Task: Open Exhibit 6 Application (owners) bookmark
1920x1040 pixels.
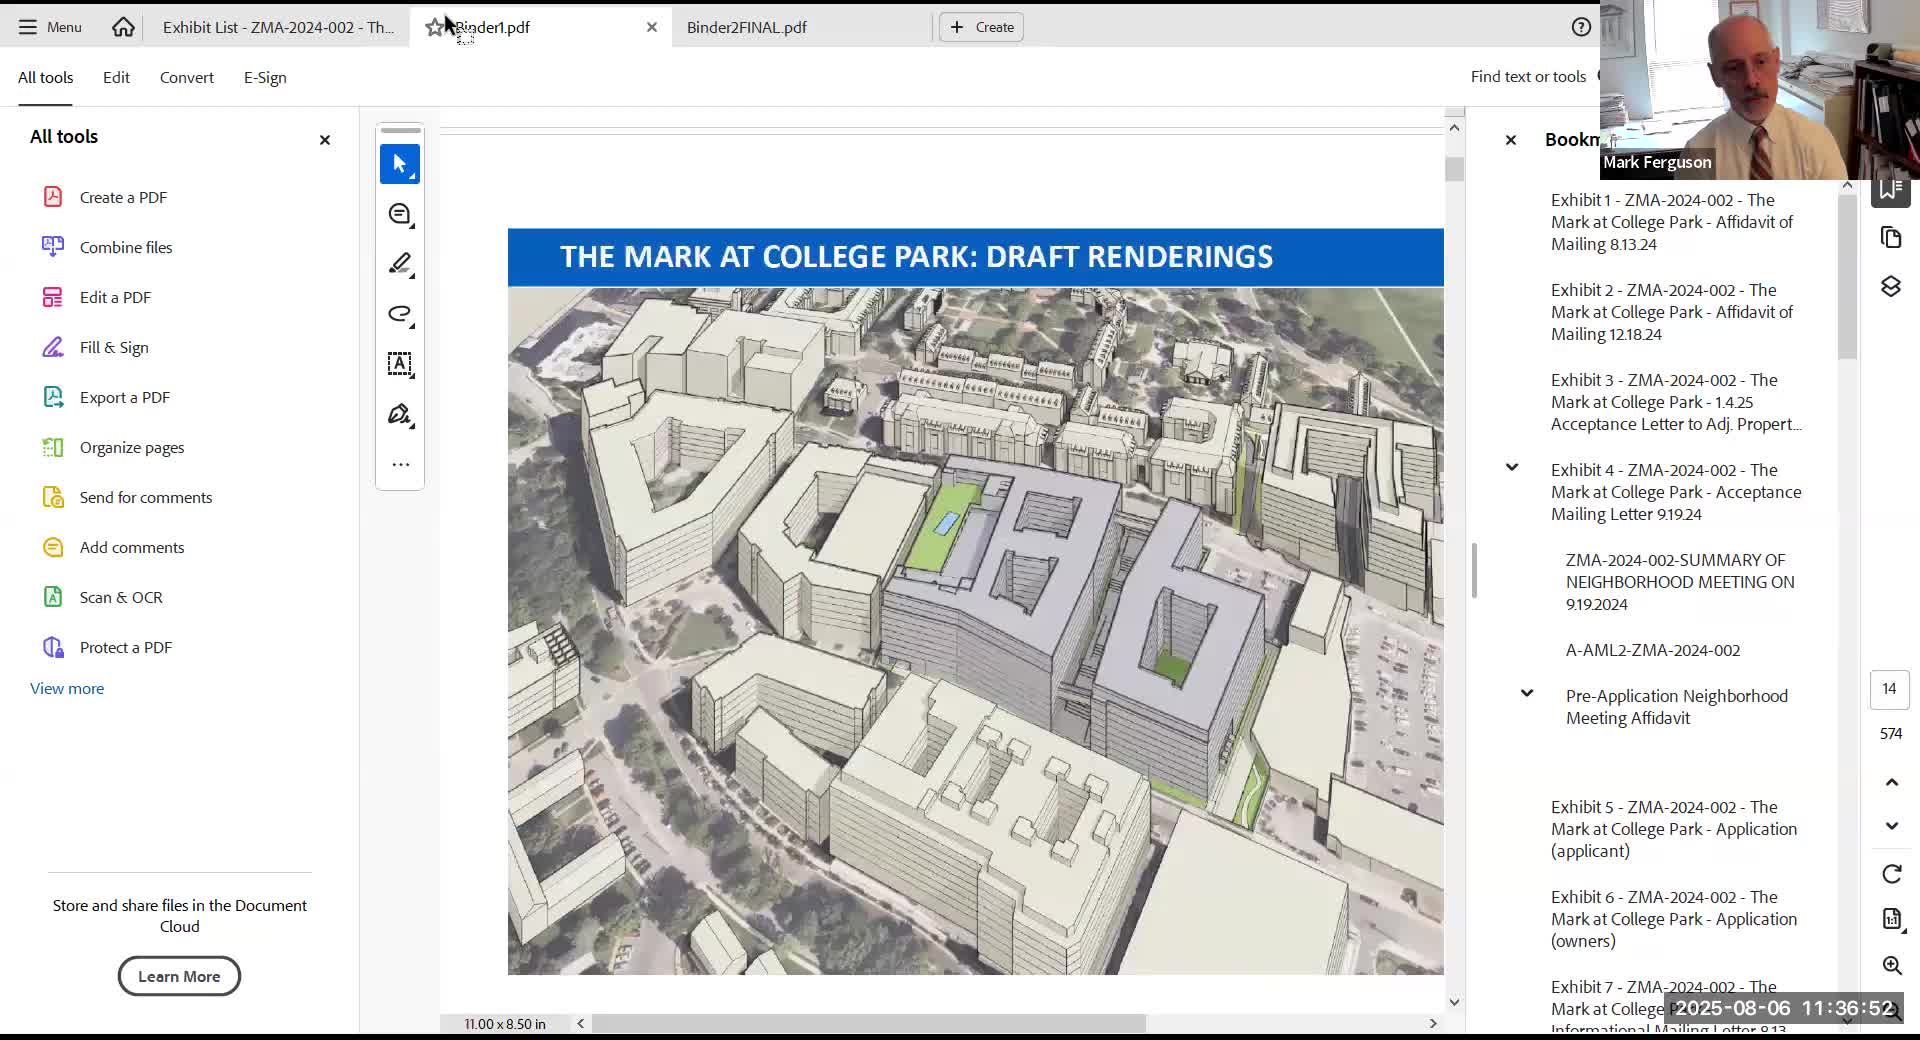Action: 1674,919
